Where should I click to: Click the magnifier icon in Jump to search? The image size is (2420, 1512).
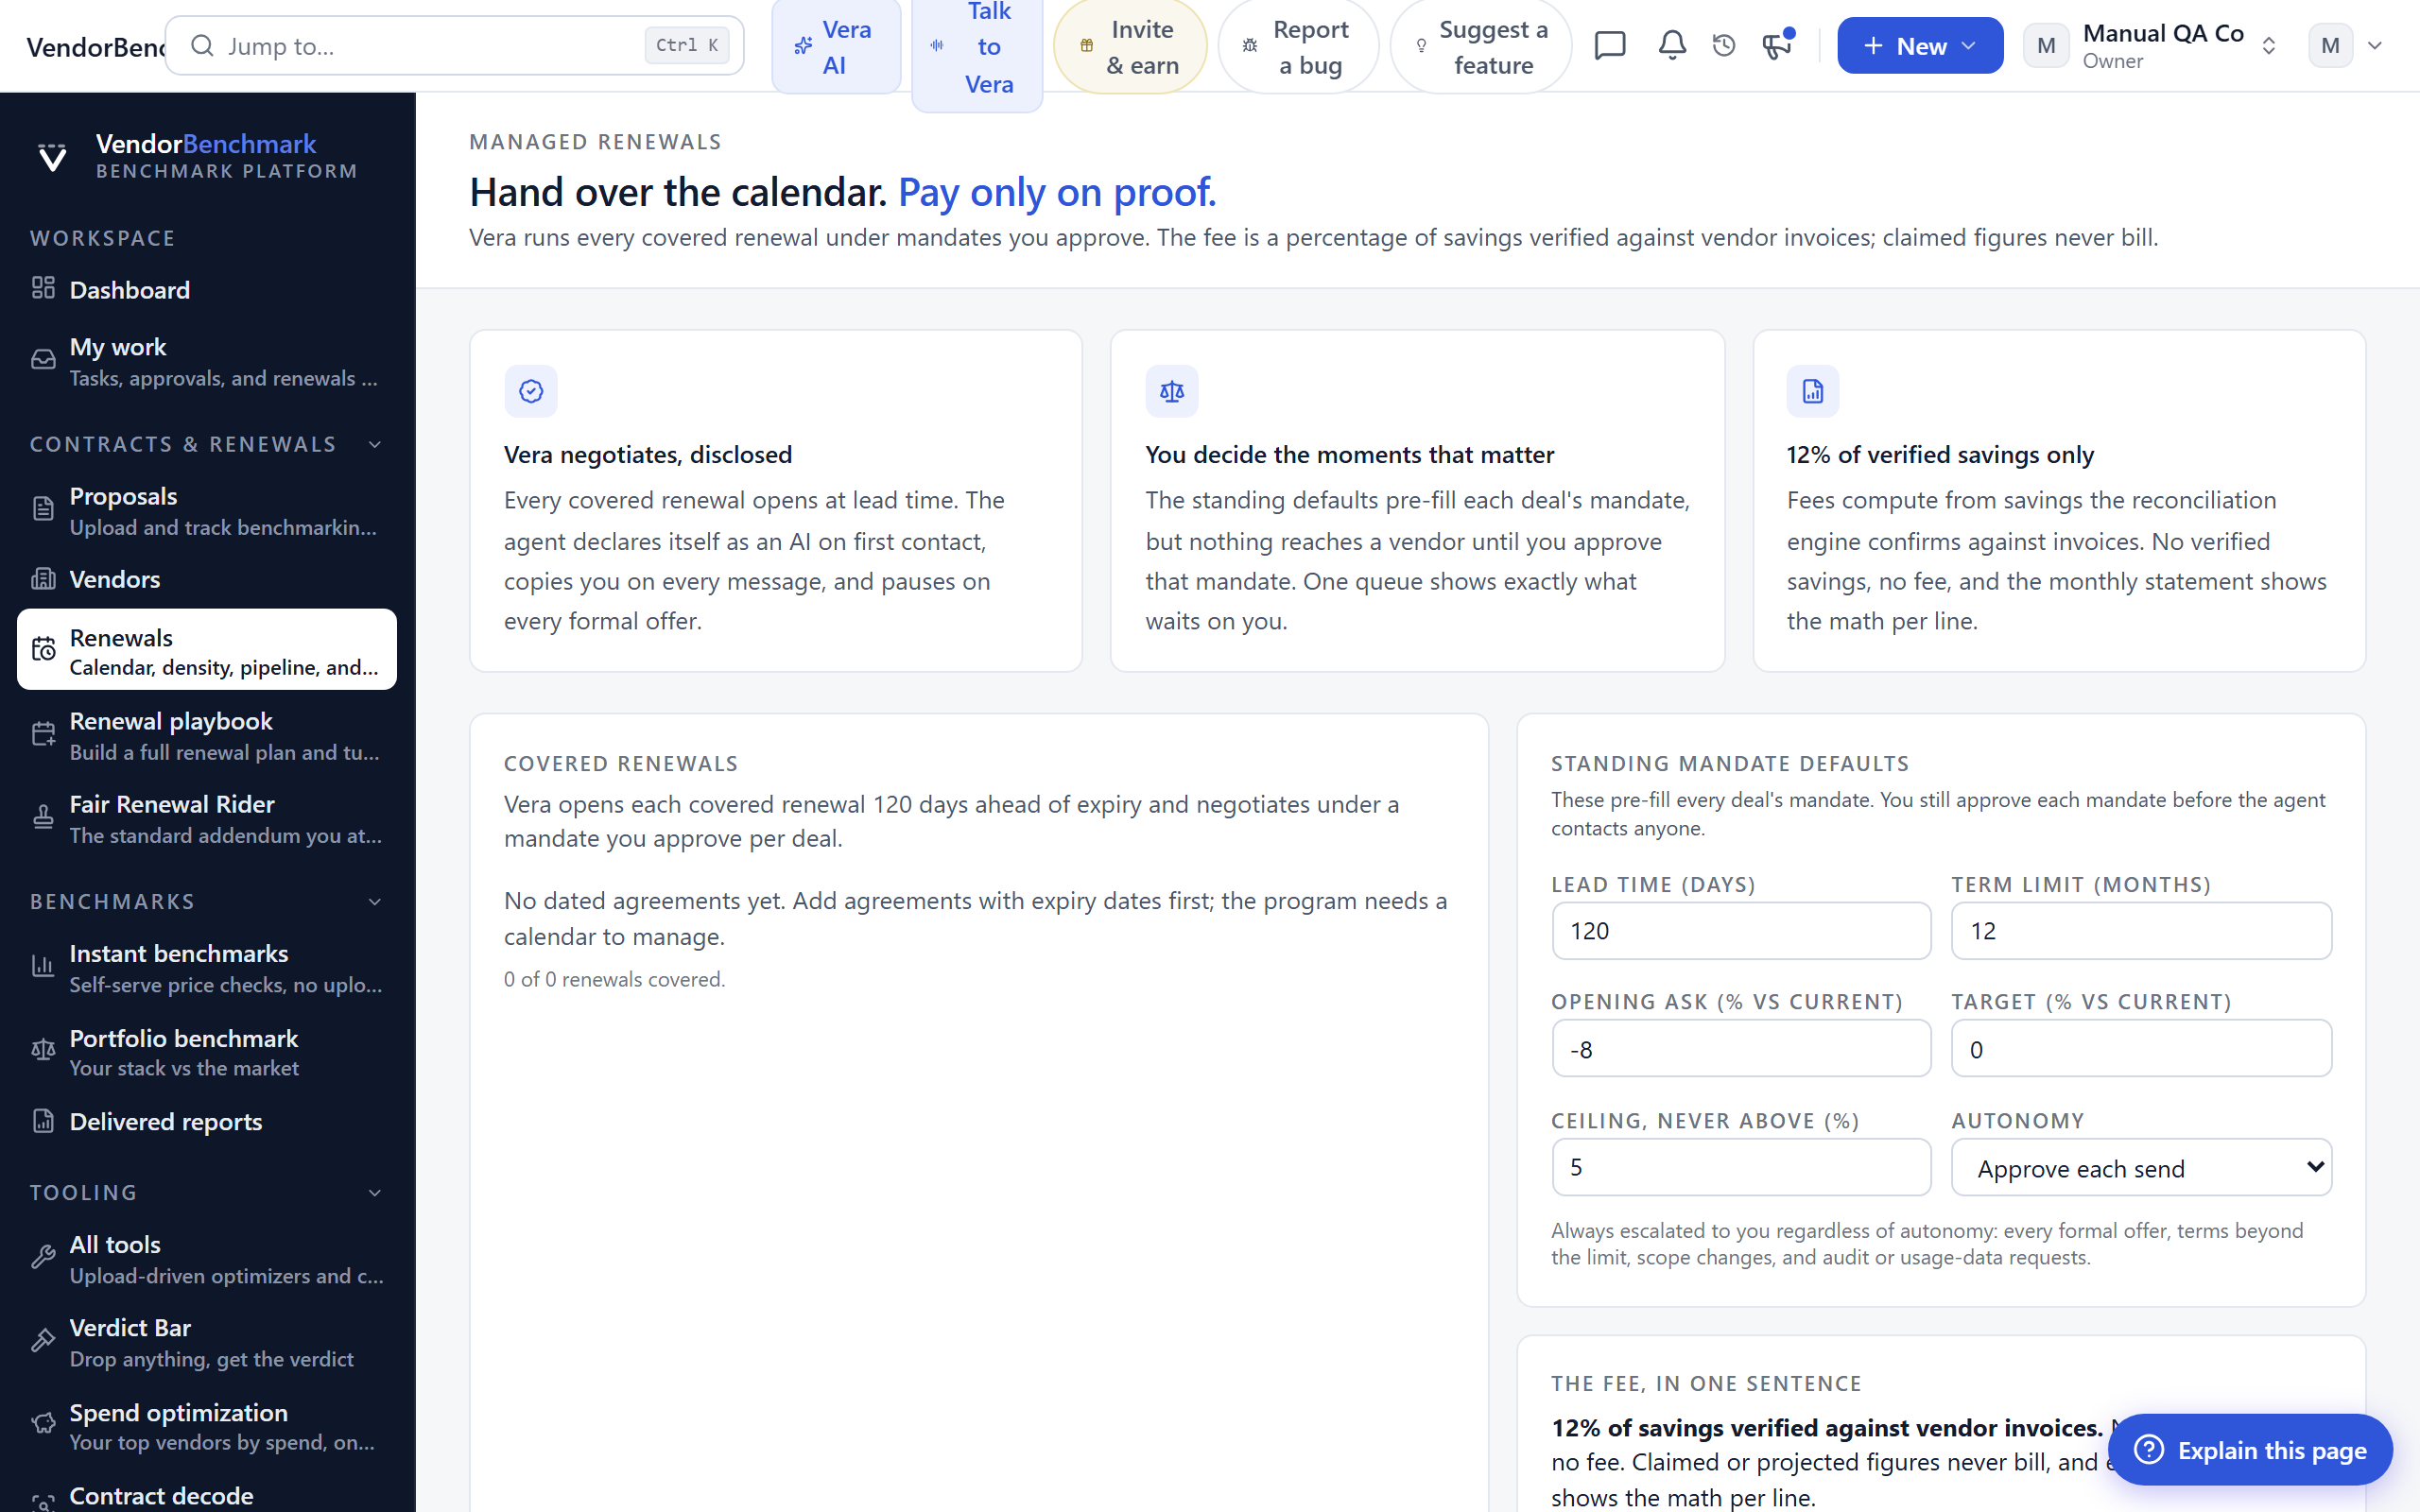click(202, 45)
